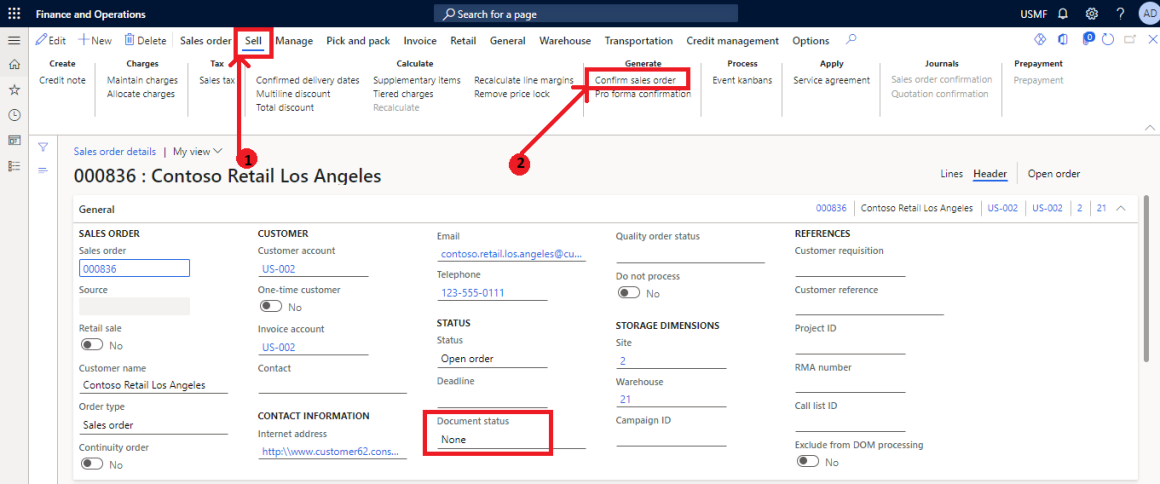
Task: Open the Sales order details link
Action: [115, 152]
